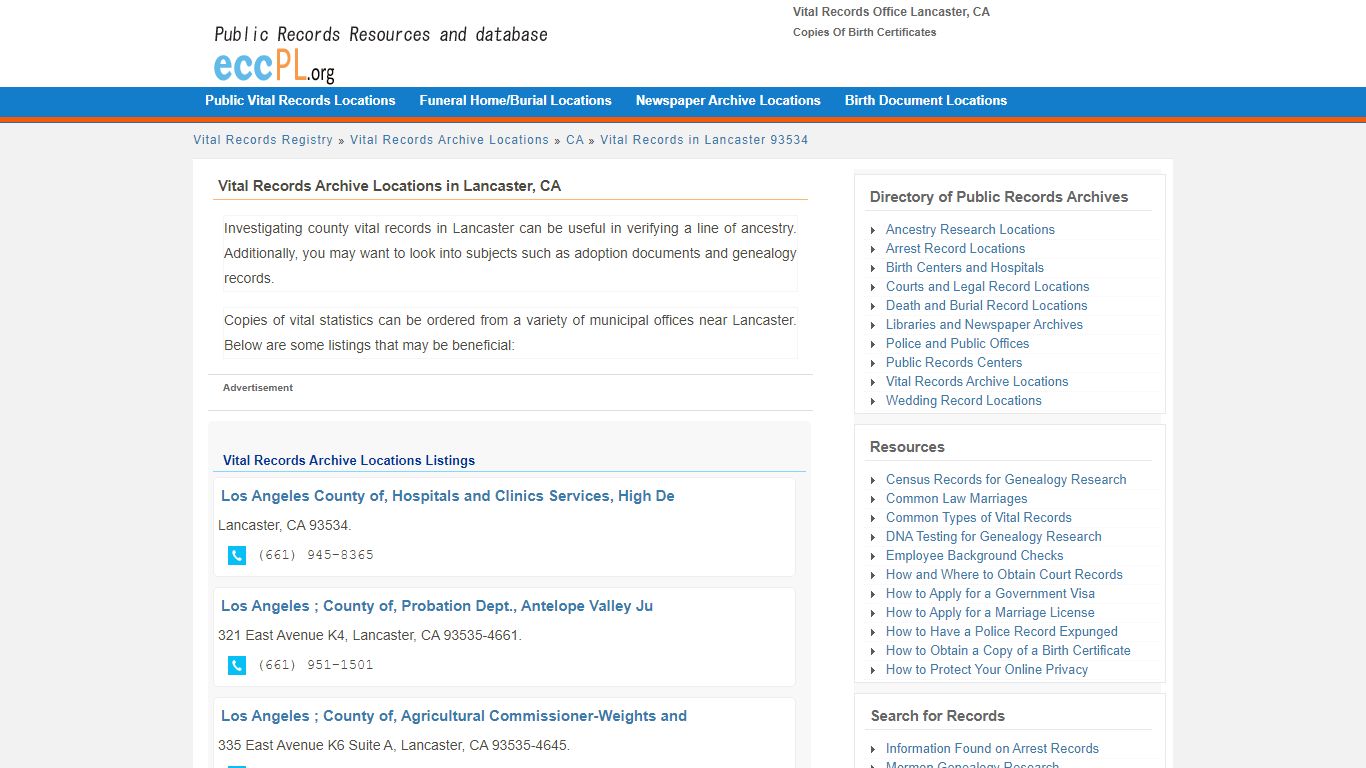1366x768 pixels.
Task: Open Copies Of Birth Certificates link
Action: 865,32
